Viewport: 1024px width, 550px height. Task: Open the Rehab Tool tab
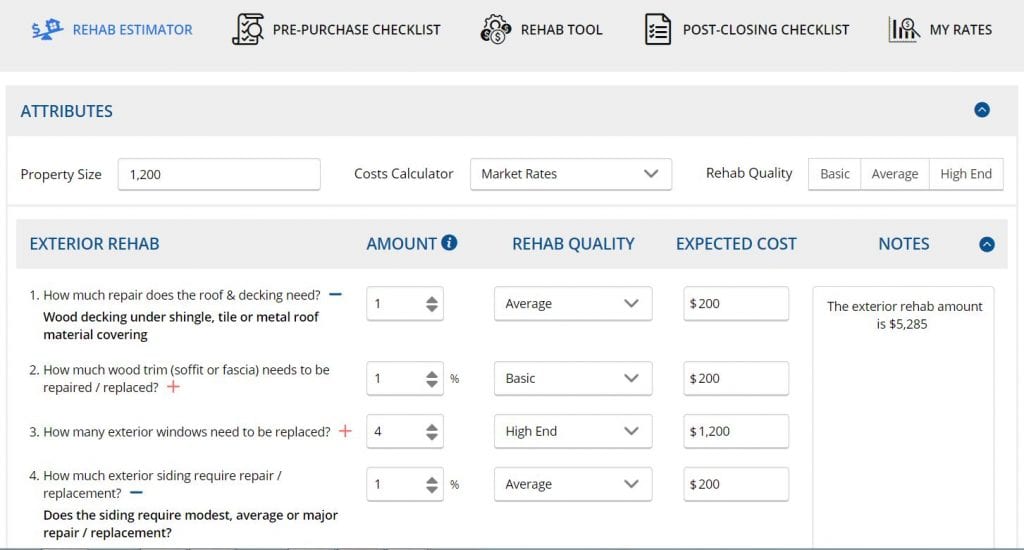561,30
